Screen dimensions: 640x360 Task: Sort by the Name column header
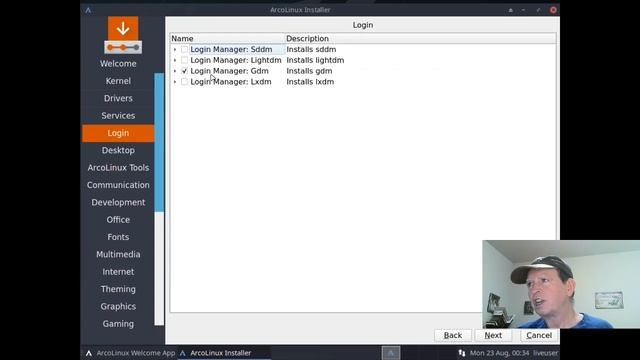click(227, 38)
